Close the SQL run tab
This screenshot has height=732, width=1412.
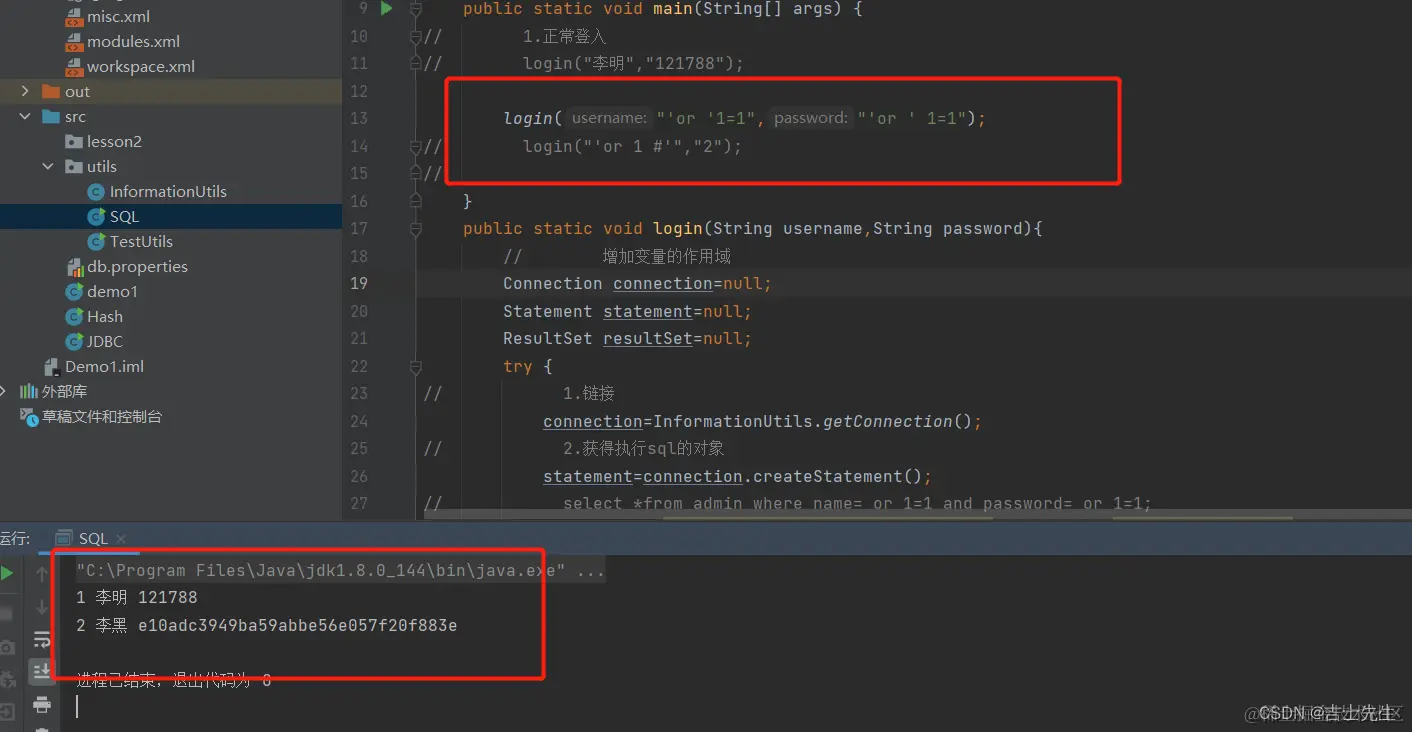[121, 538]
